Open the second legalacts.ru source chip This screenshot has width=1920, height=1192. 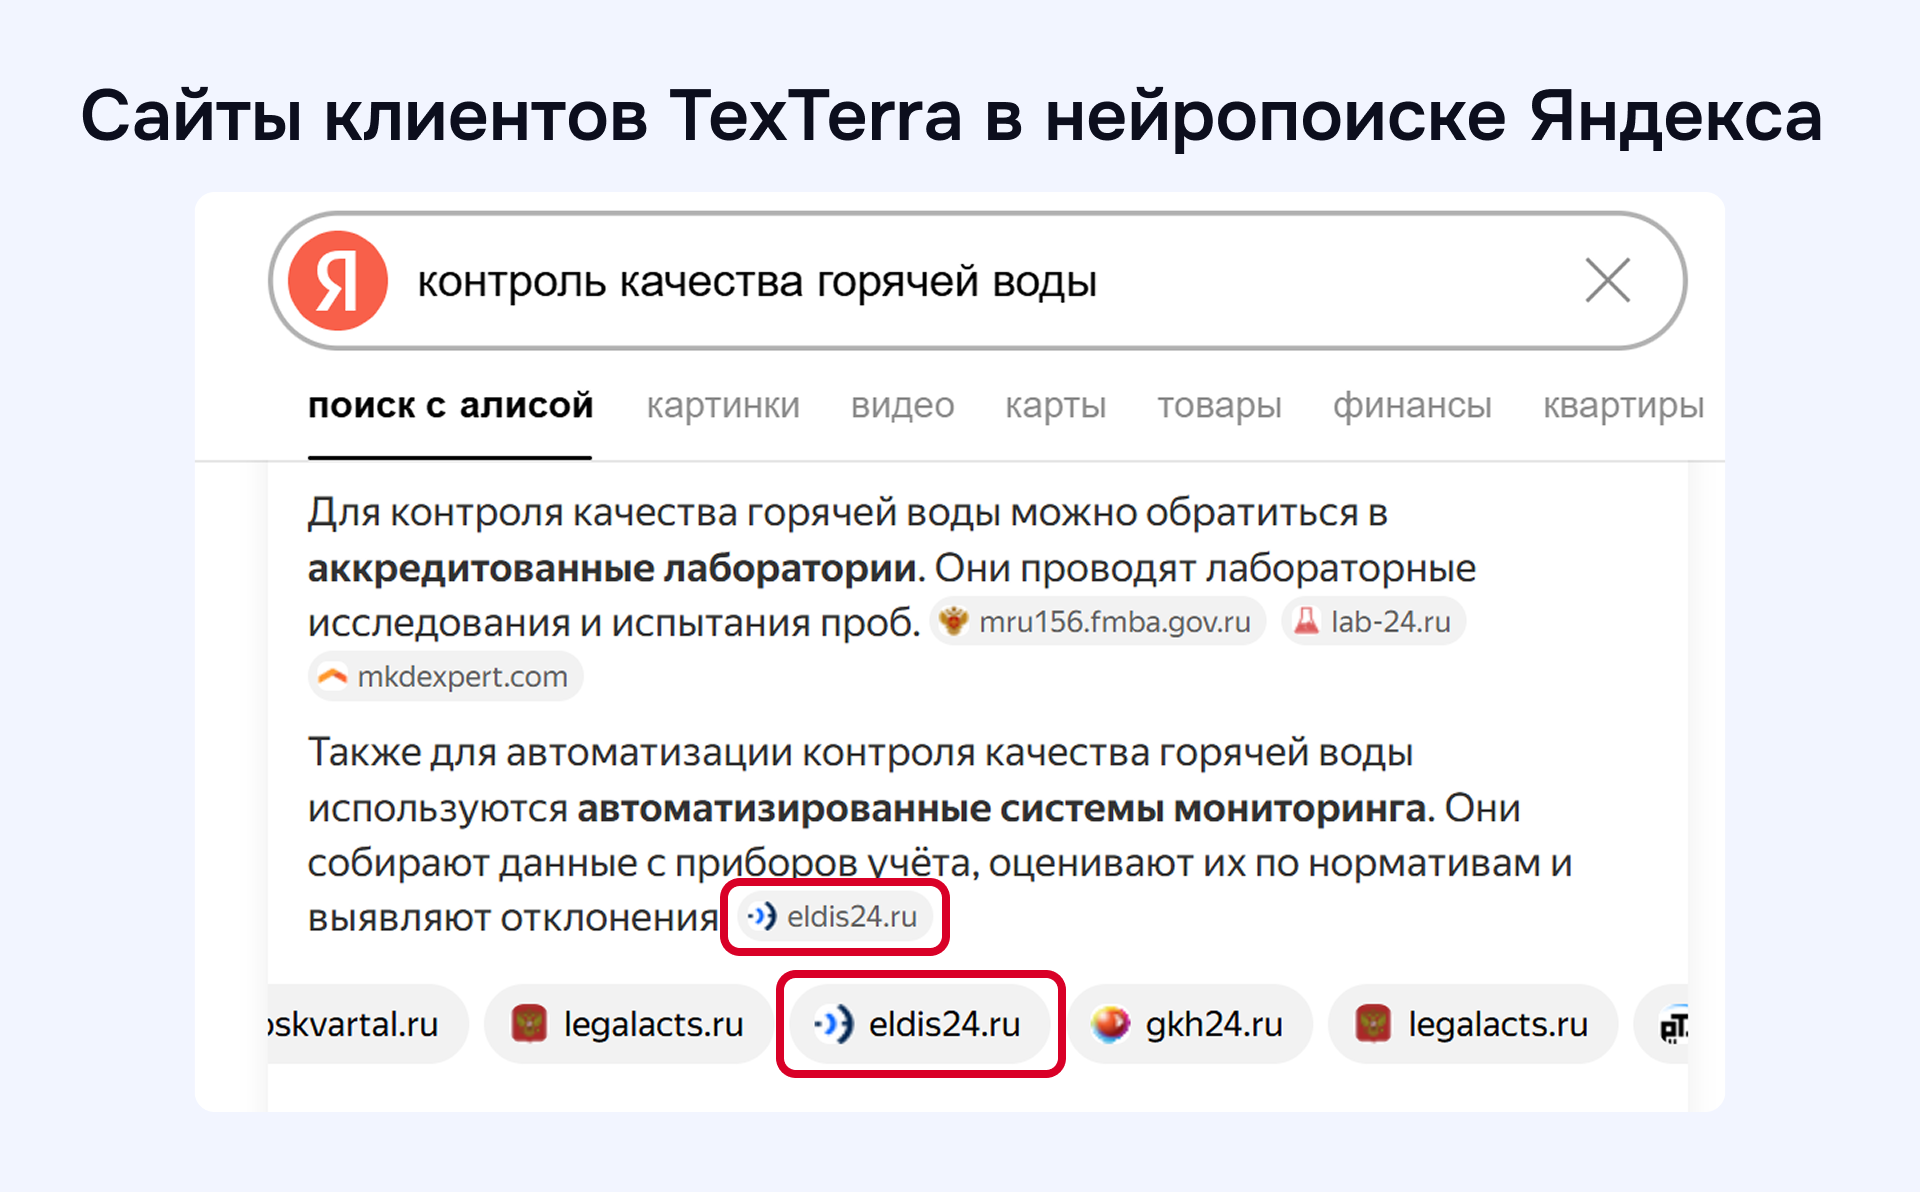(x=1496, y=1024)
